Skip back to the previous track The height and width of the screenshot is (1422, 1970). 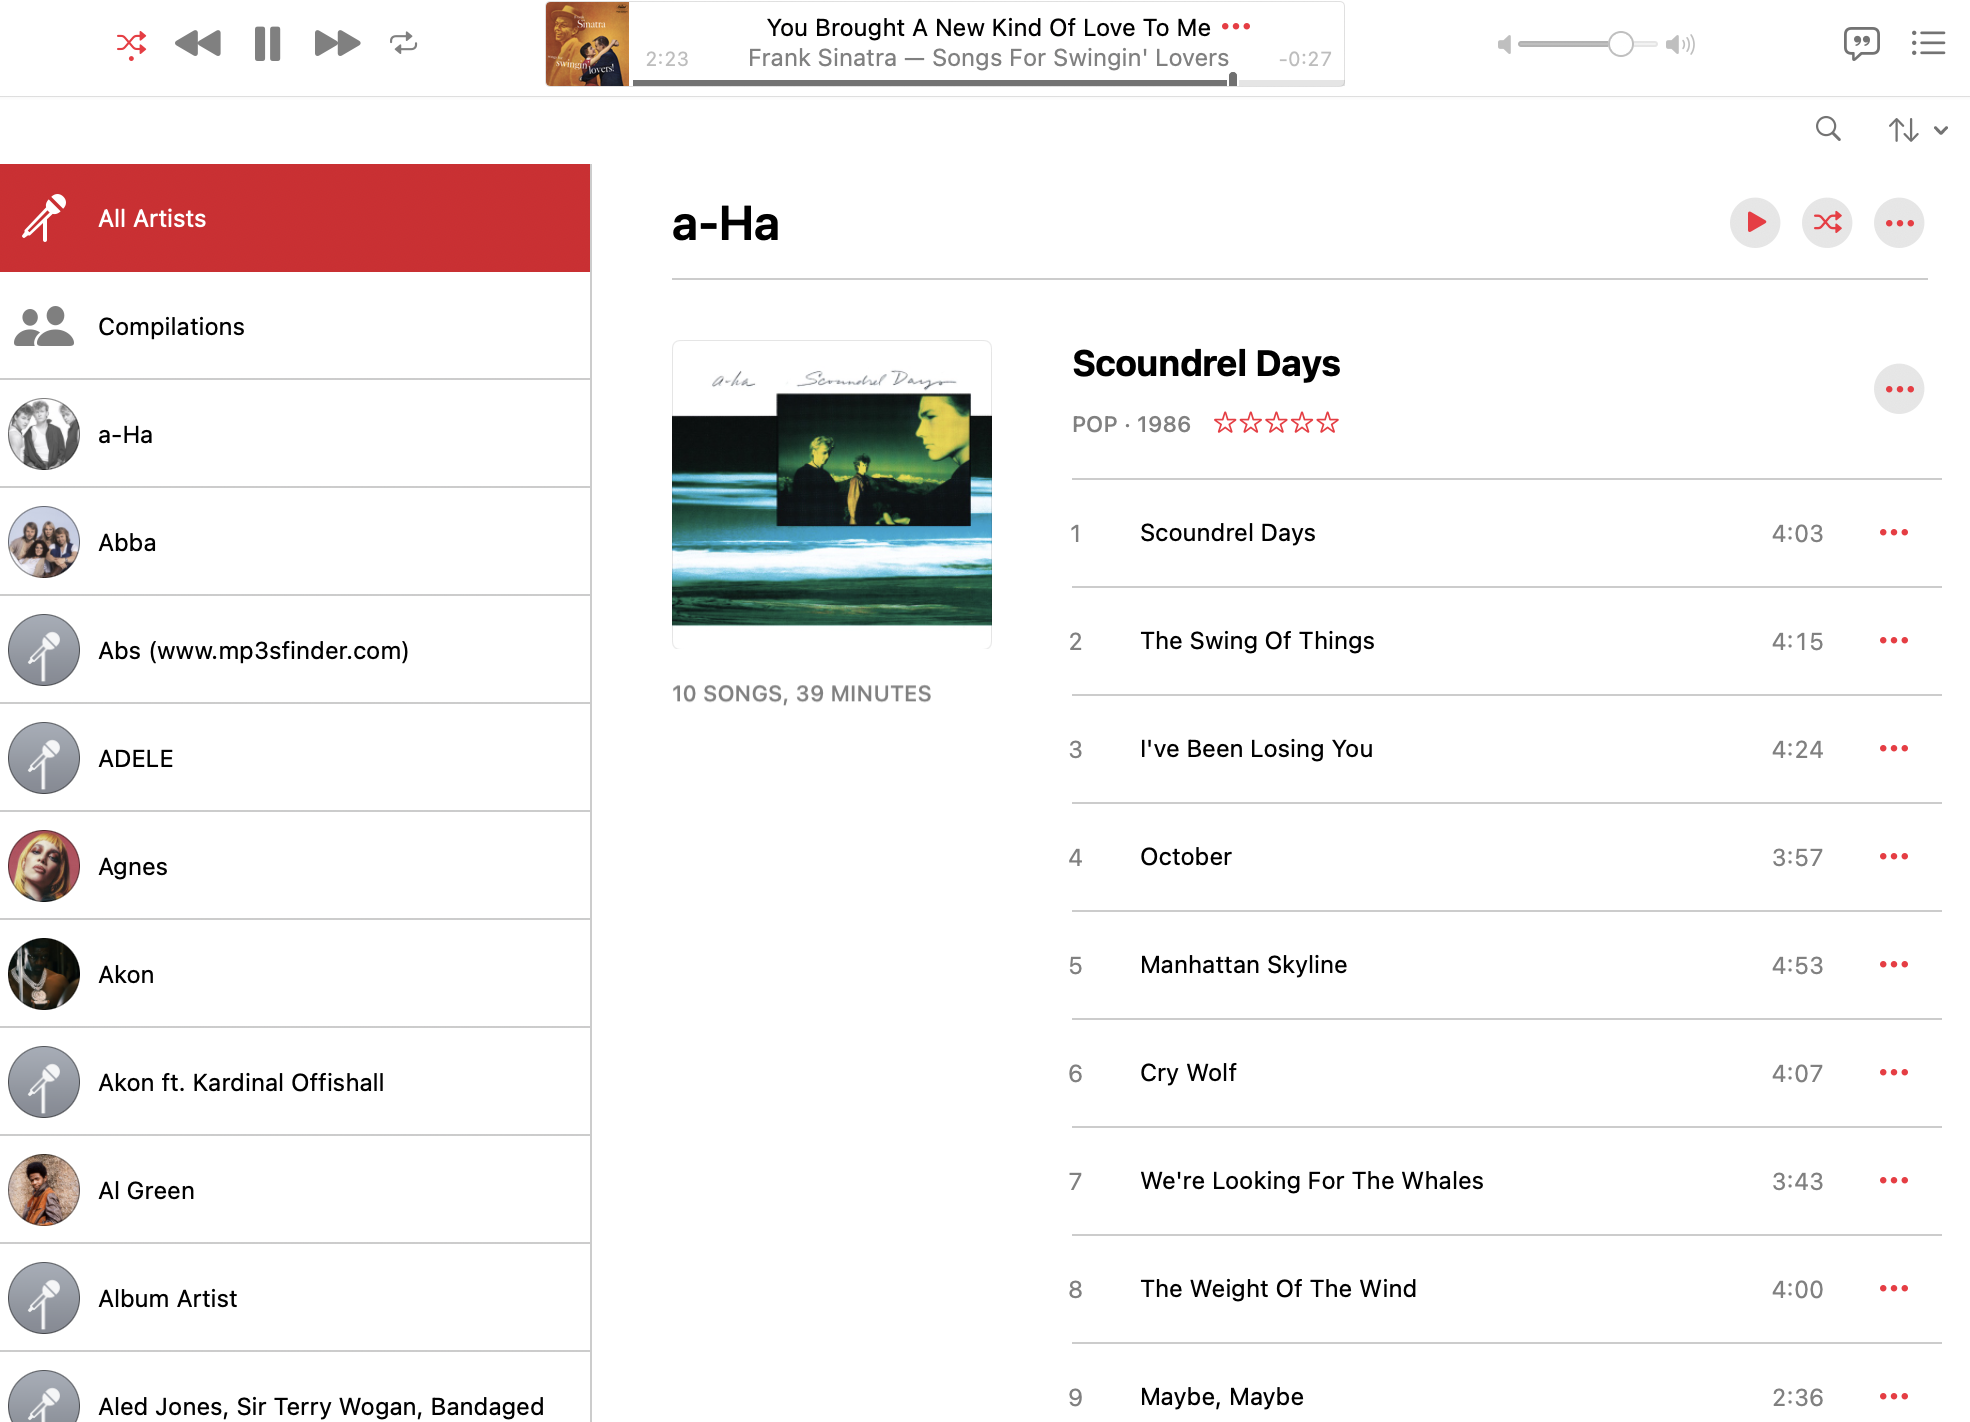tap(198, 43)
